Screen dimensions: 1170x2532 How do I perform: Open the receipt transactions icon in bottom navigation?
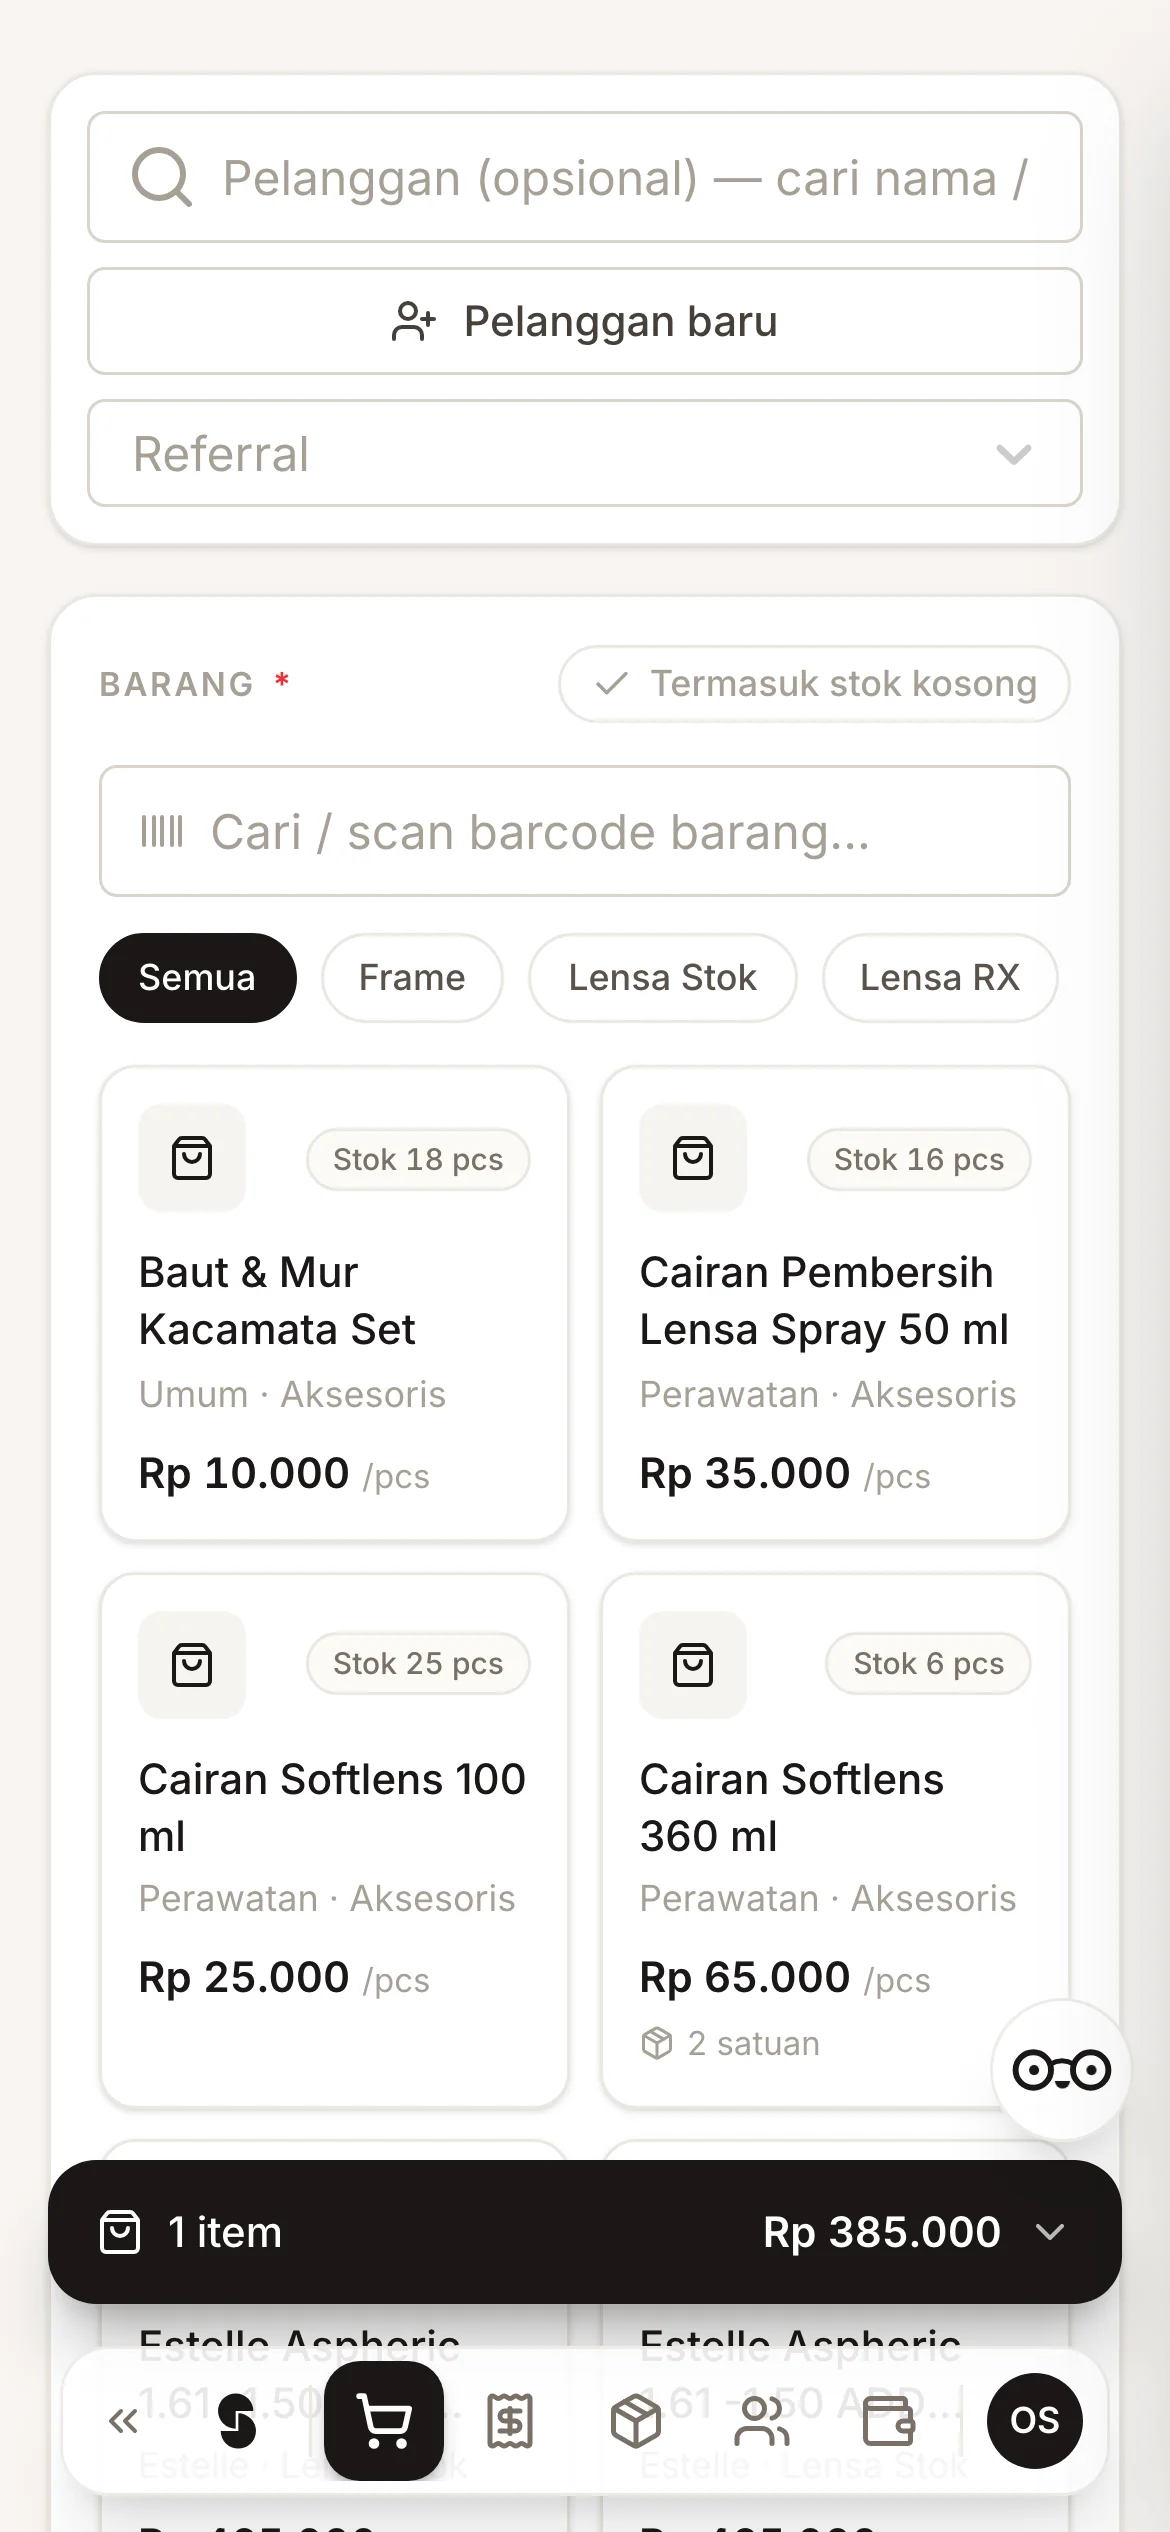point(510,2421)
